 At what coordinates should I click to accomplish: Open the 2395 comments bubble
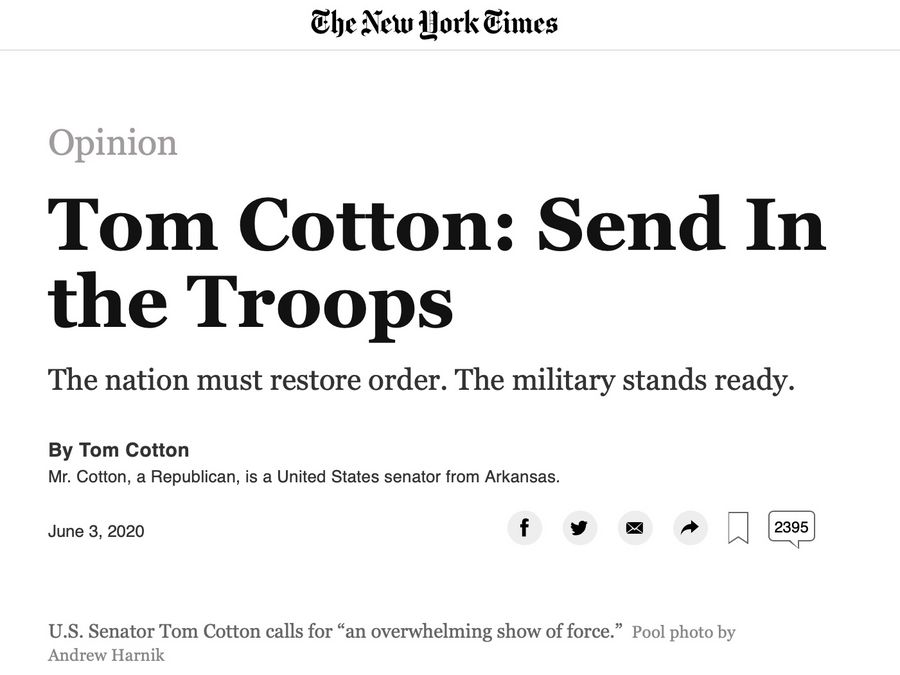[x=791, y=528]
